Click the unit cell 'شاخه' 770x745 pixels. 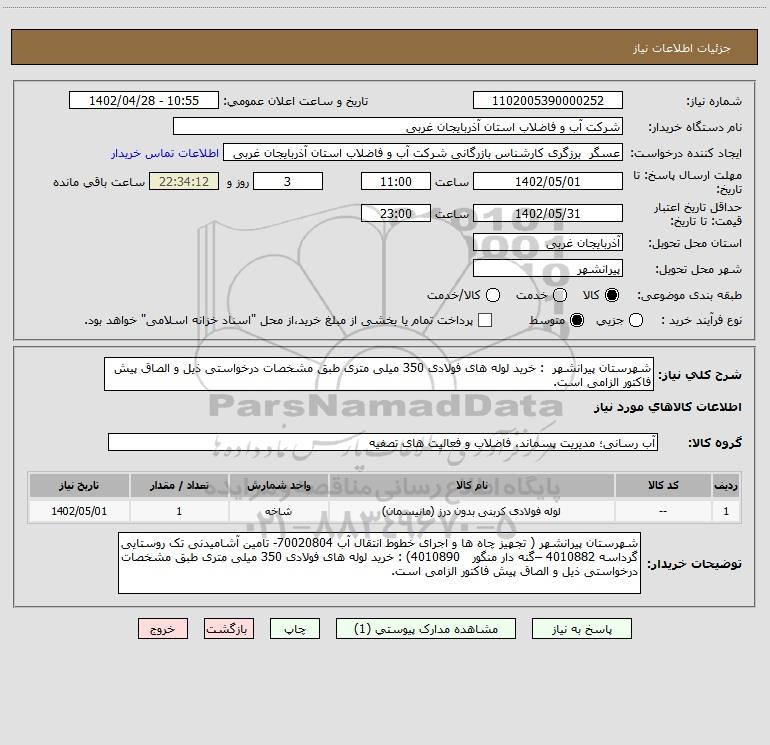[278, 511]
